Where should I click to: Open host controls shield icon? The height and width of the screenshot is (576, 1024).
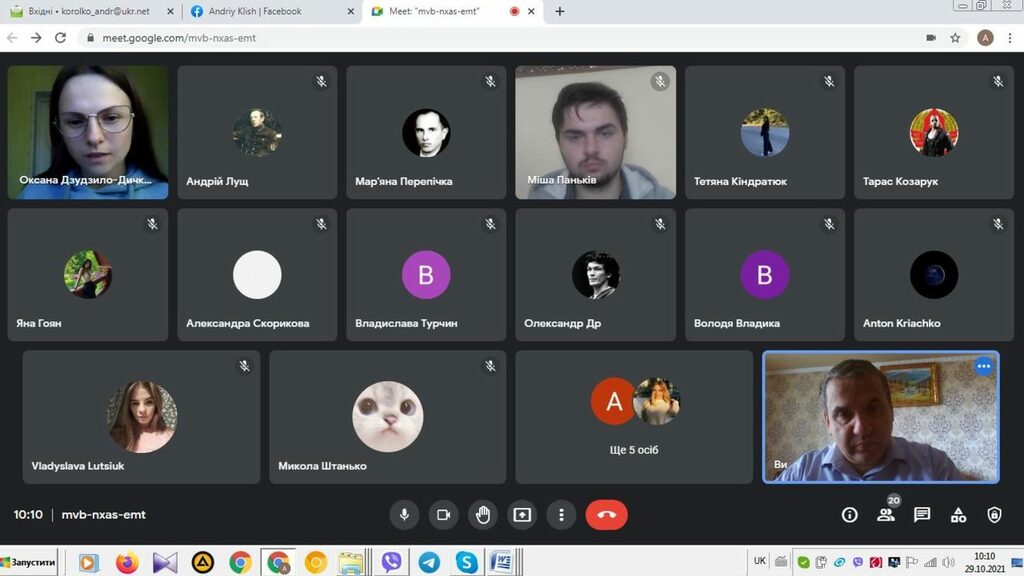tap(994, 515)
